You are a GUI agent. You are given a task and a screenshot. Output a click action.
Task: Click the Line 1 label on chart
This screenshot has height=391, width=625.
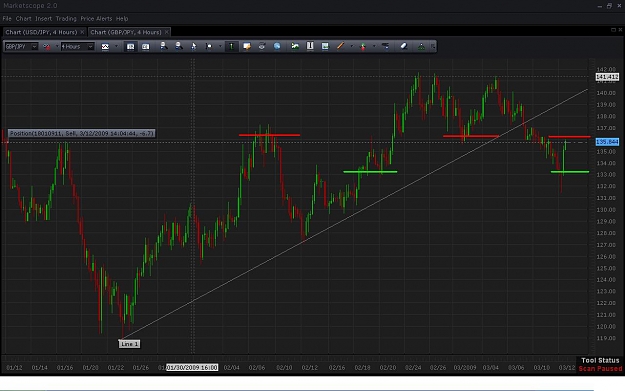coord(129,344)
